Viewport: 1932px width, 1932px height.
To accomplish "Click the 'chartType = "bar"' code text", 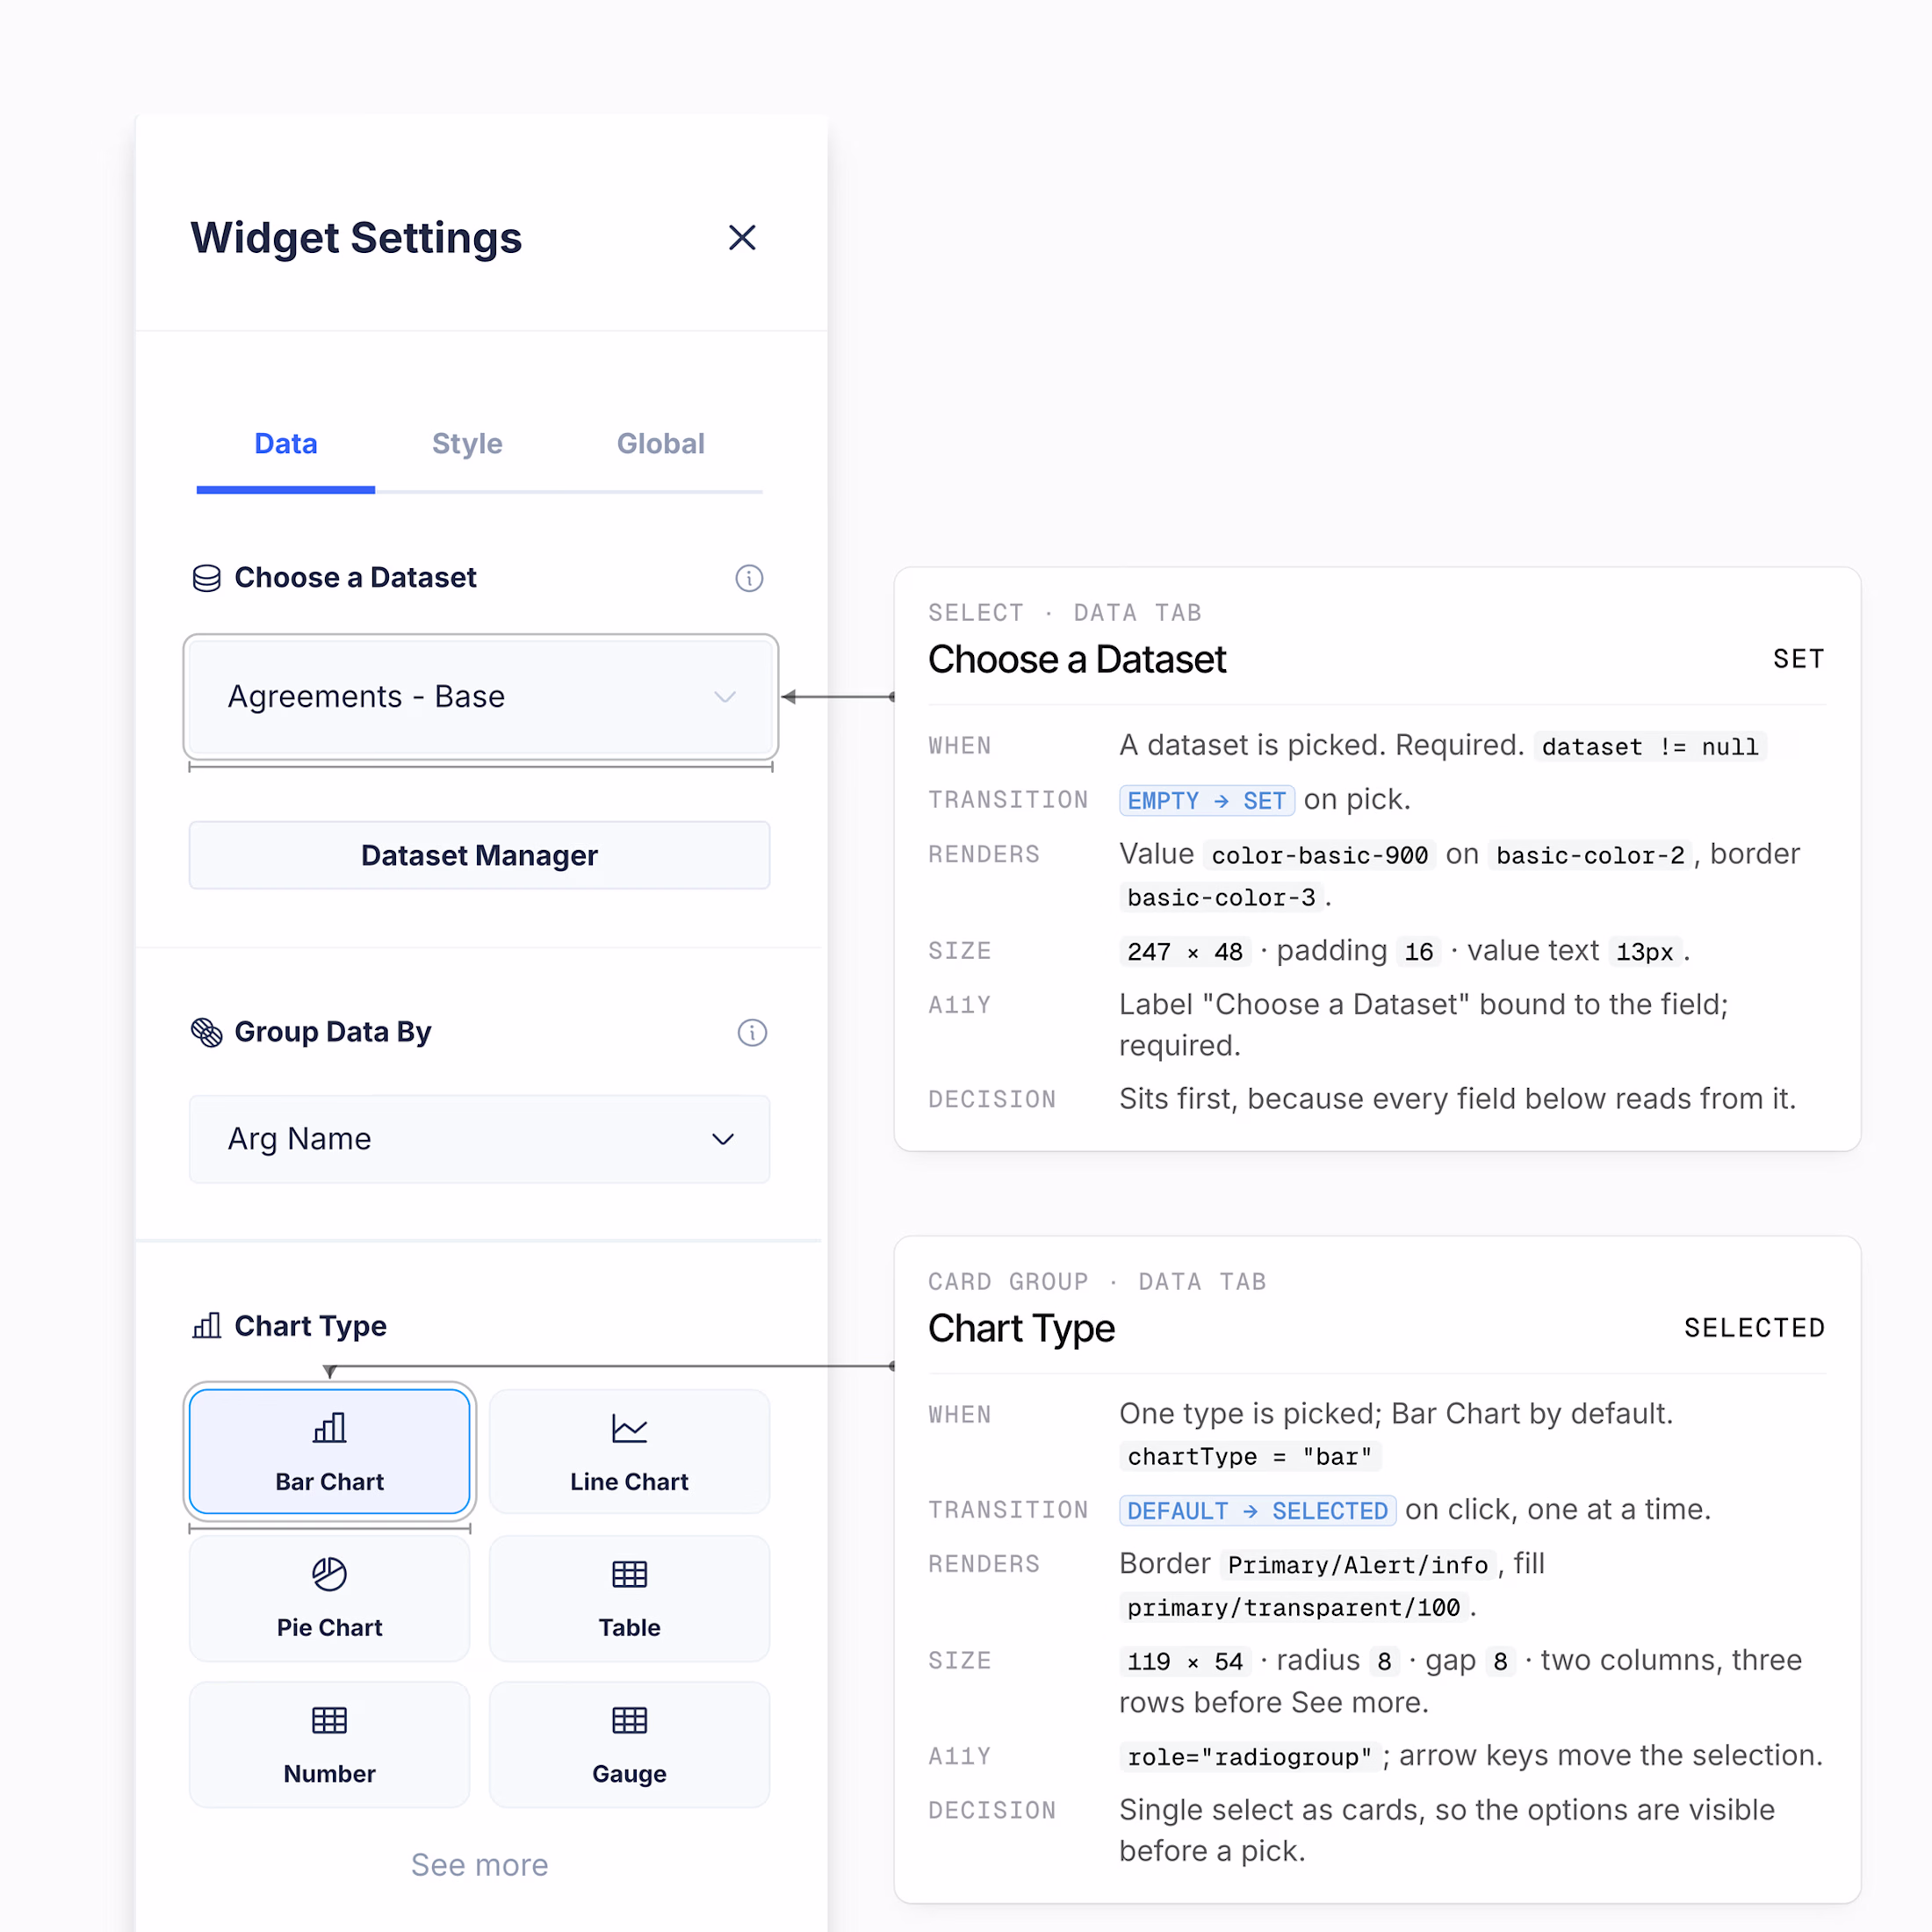I will [1250, 1457].
